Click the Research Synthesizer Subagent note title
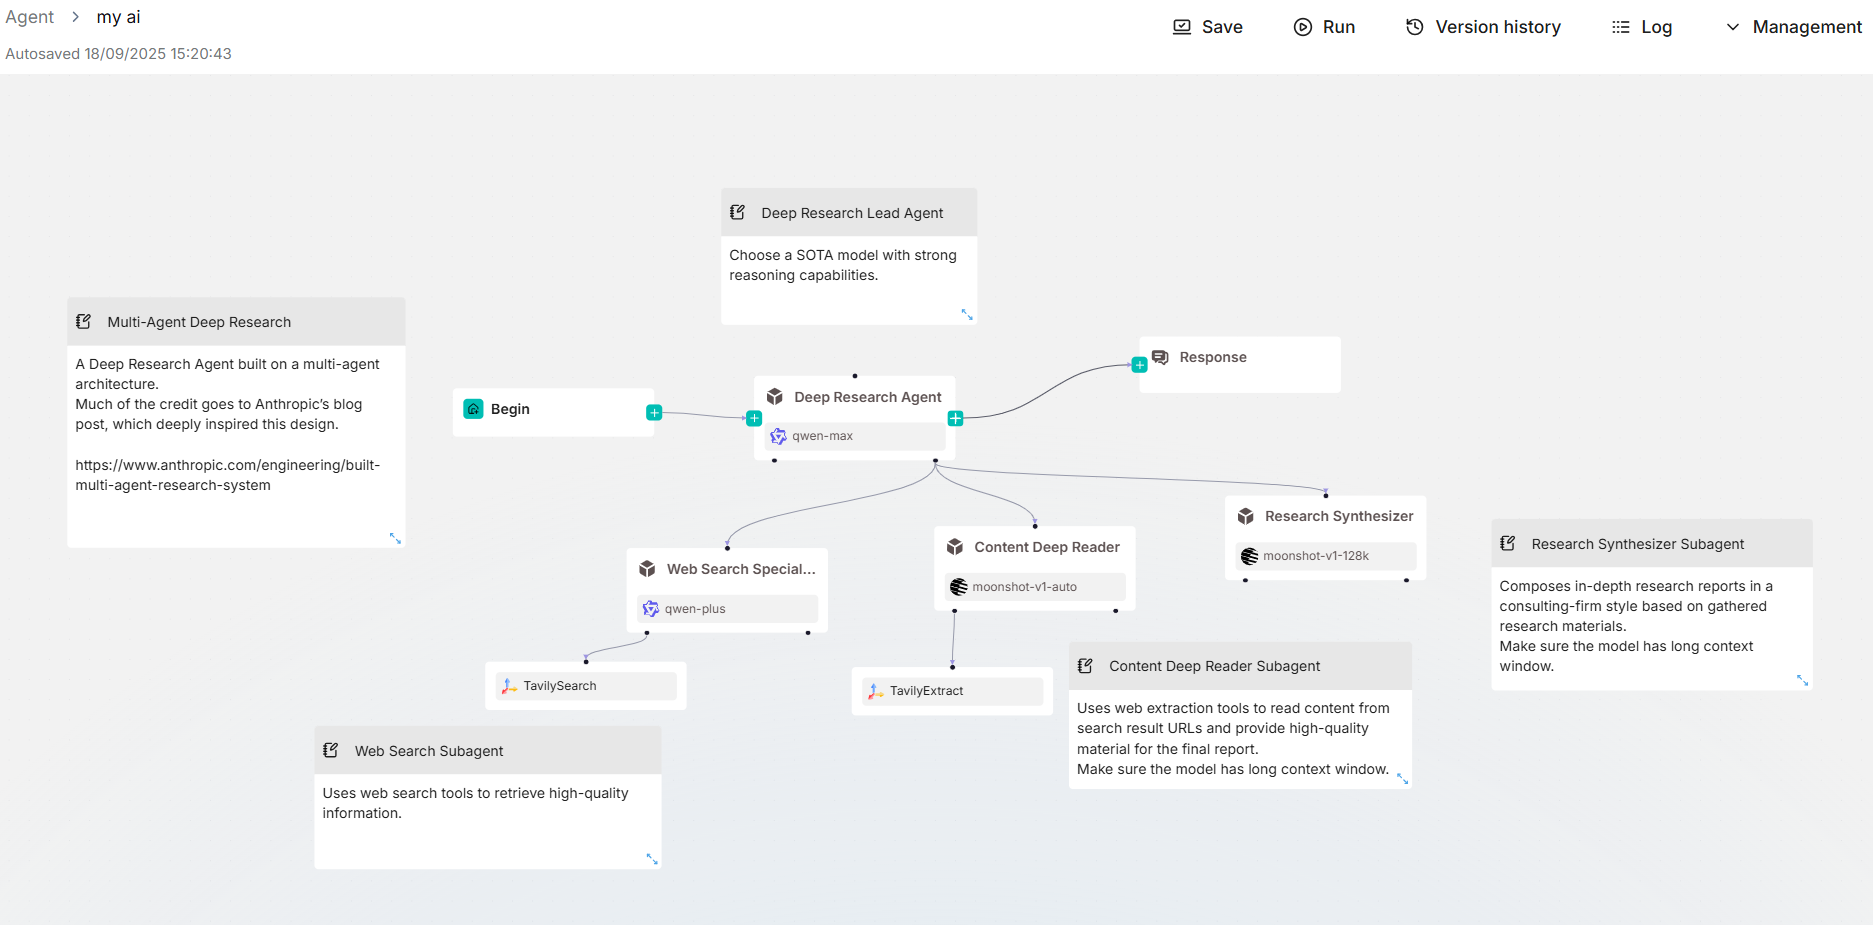 pos(1637,544)
